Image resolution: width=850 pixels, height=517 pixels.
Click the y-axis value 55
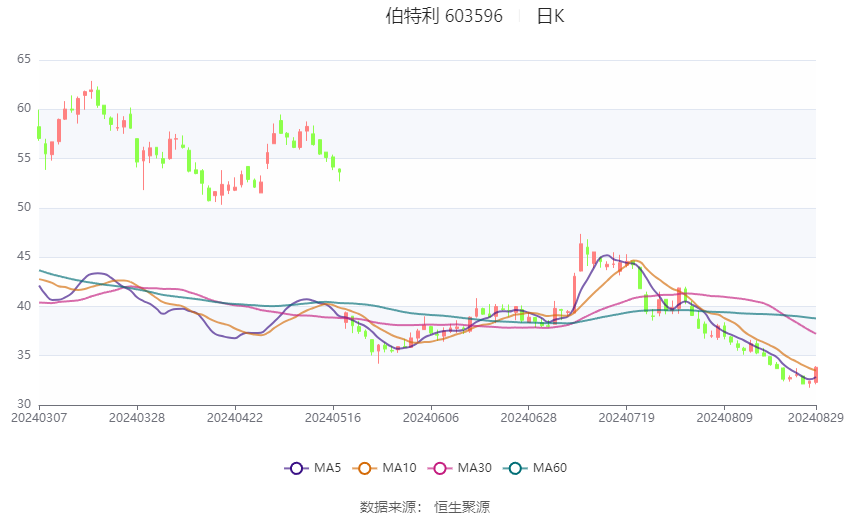pos(24,158)
